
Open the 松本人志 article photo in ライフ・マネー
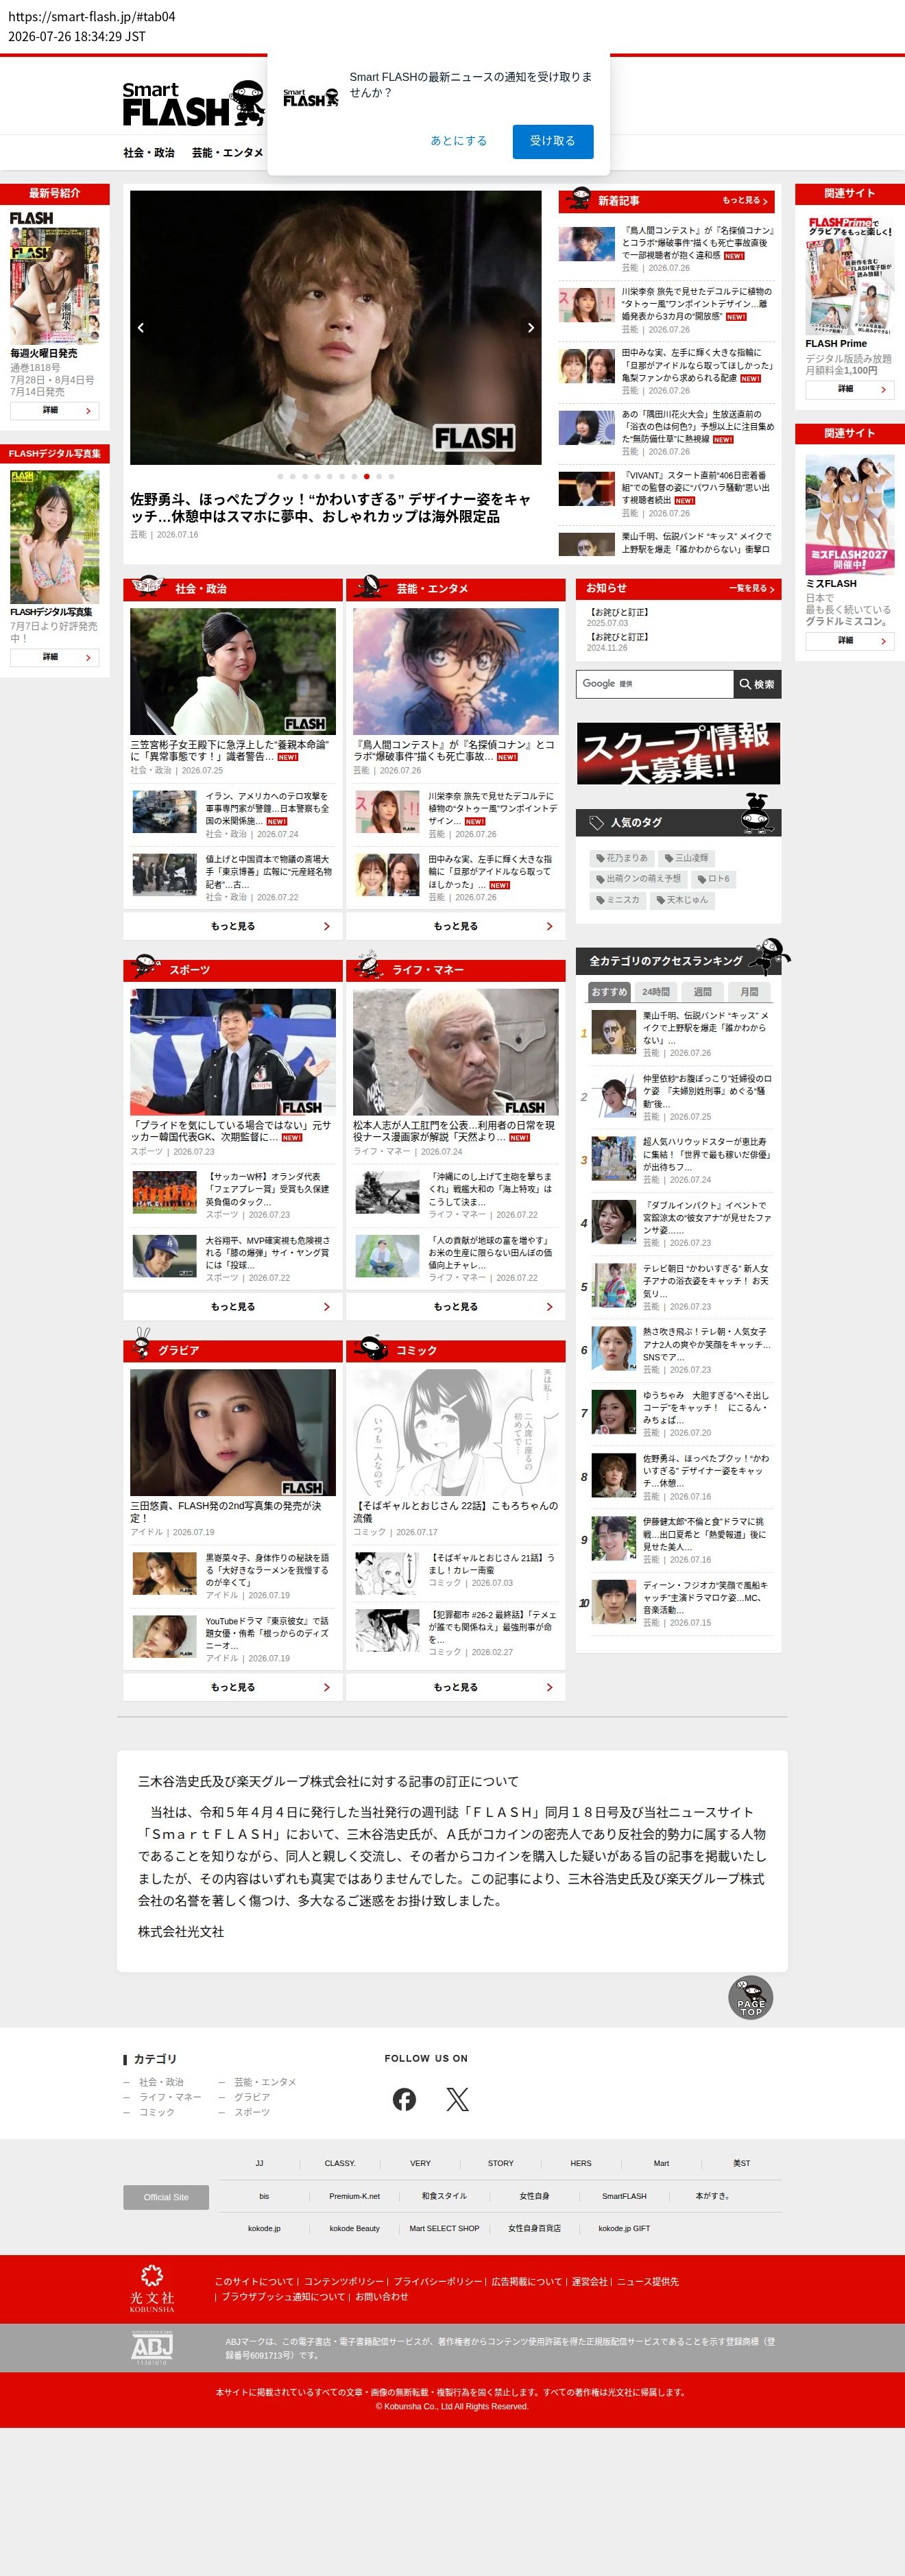[456, 1052]
